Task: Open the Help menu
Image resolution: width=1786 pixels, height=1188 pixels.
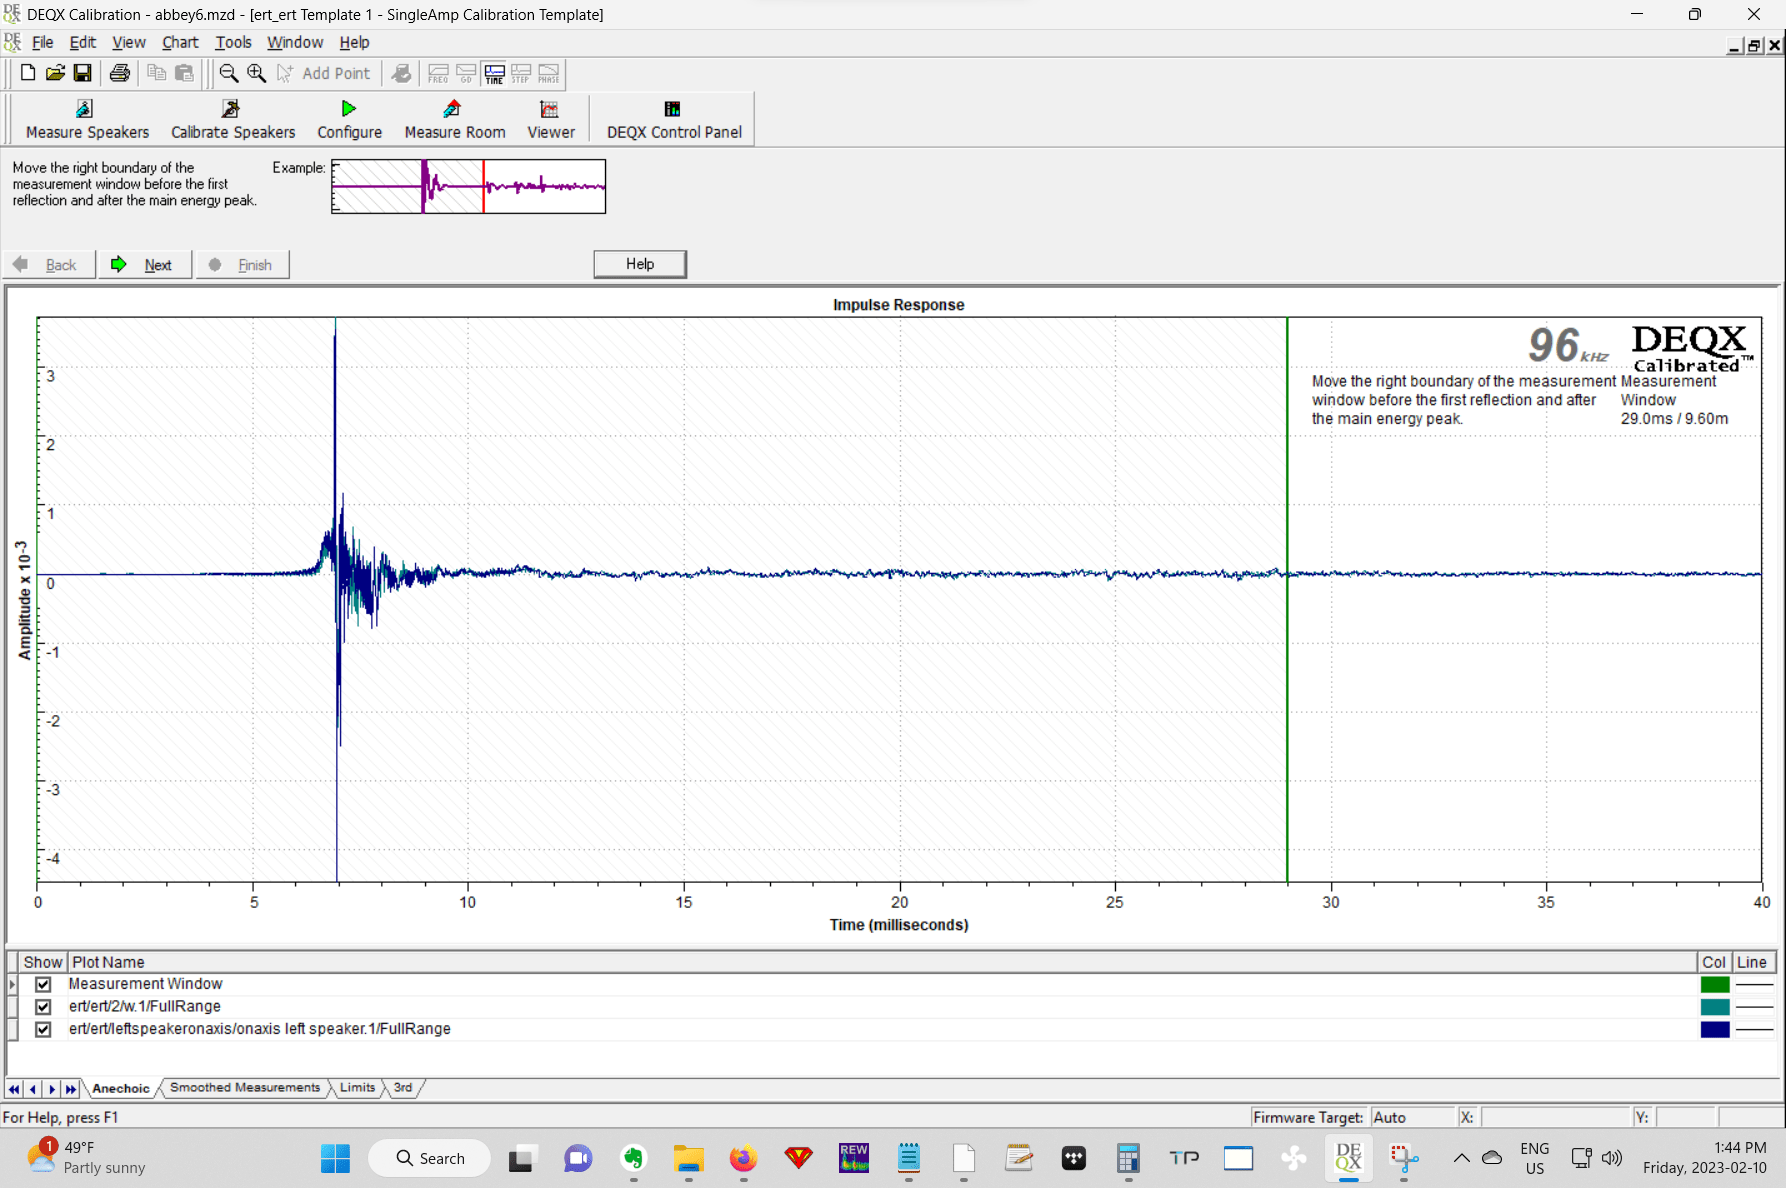Action: click(x=354, y=42)
